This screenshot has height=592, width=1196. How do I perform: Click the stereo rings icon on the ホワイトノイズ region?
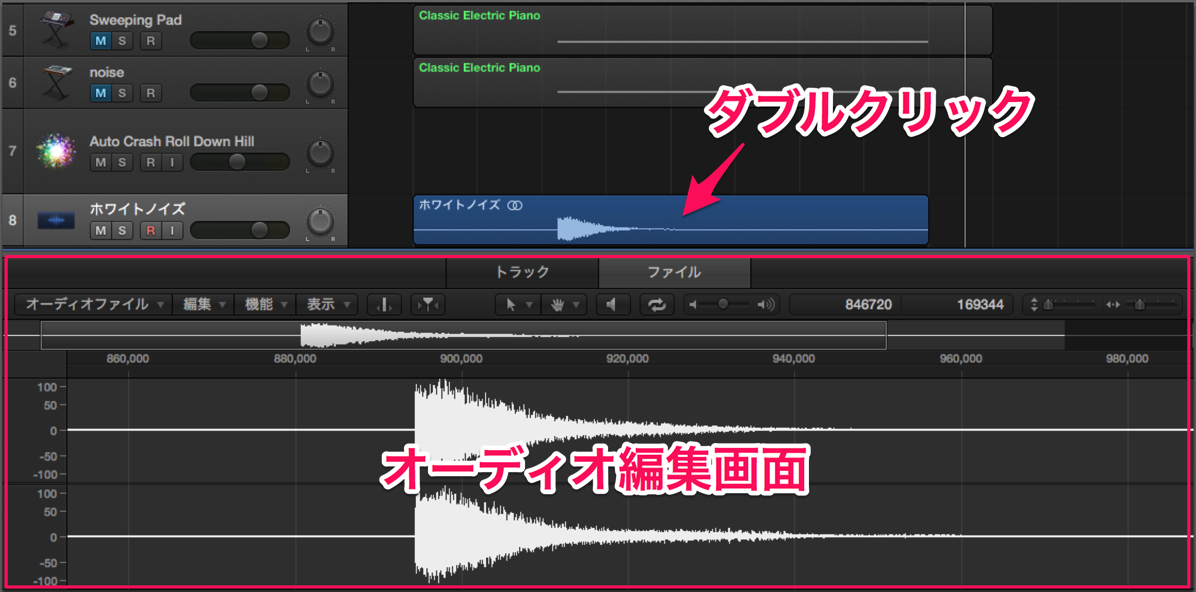(515, 205)
